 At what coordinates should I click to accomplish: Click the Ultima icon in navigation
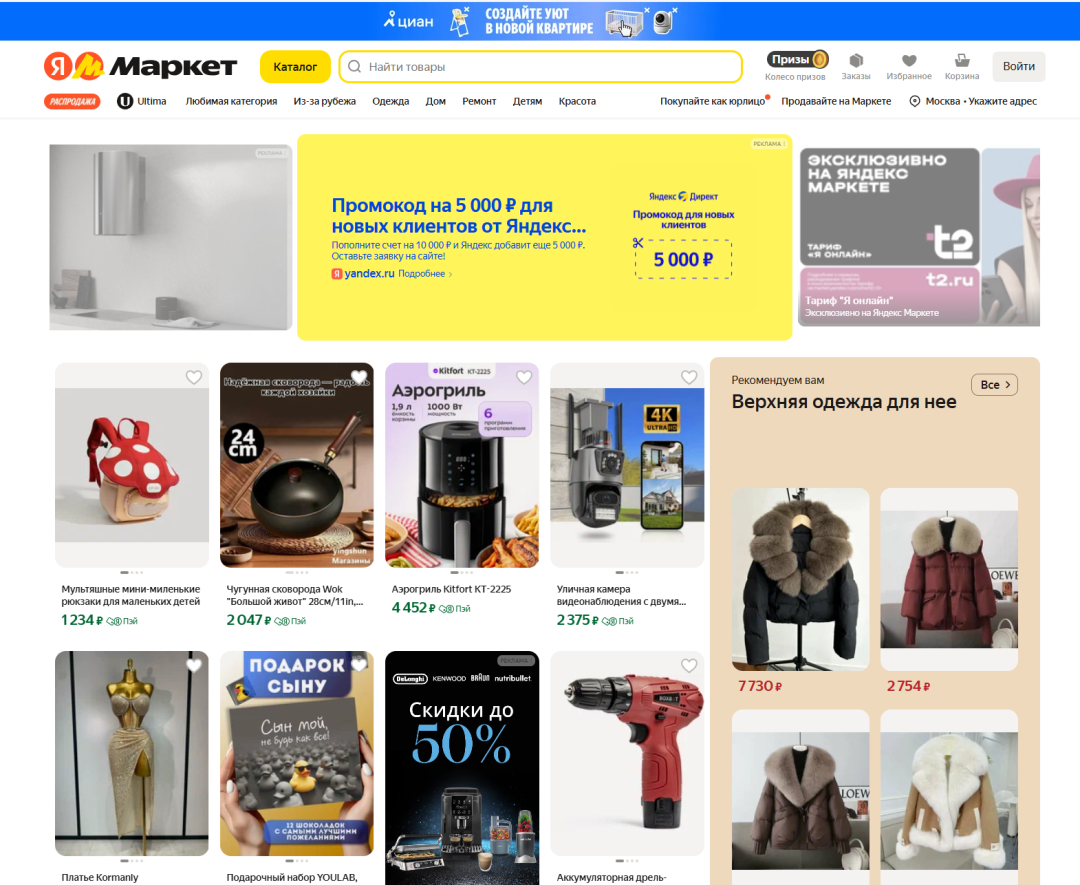[125, 101]
